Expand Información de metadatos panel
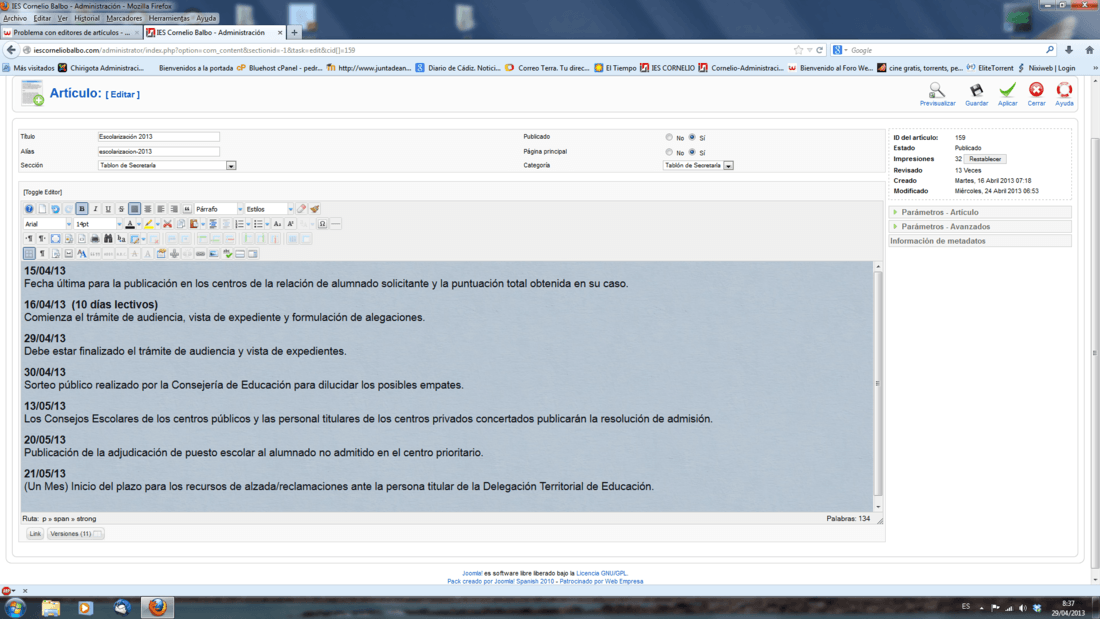 (x=980, y=241)
